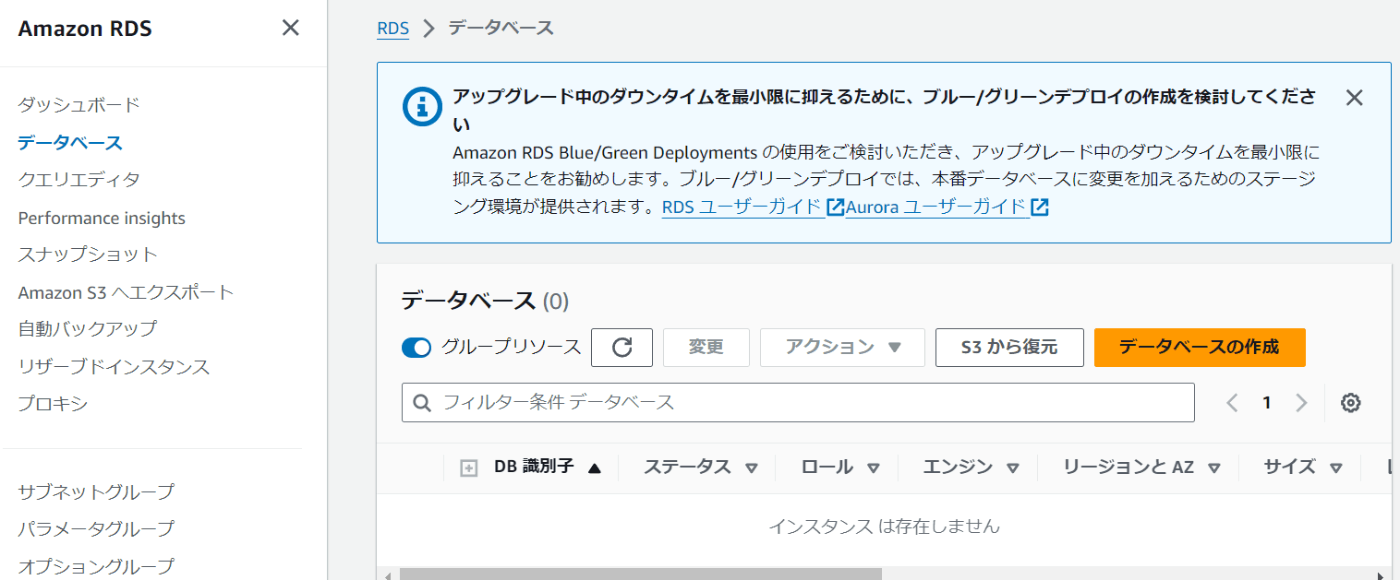
Task: Click the 変更 button
Action: tap(706, 347)
